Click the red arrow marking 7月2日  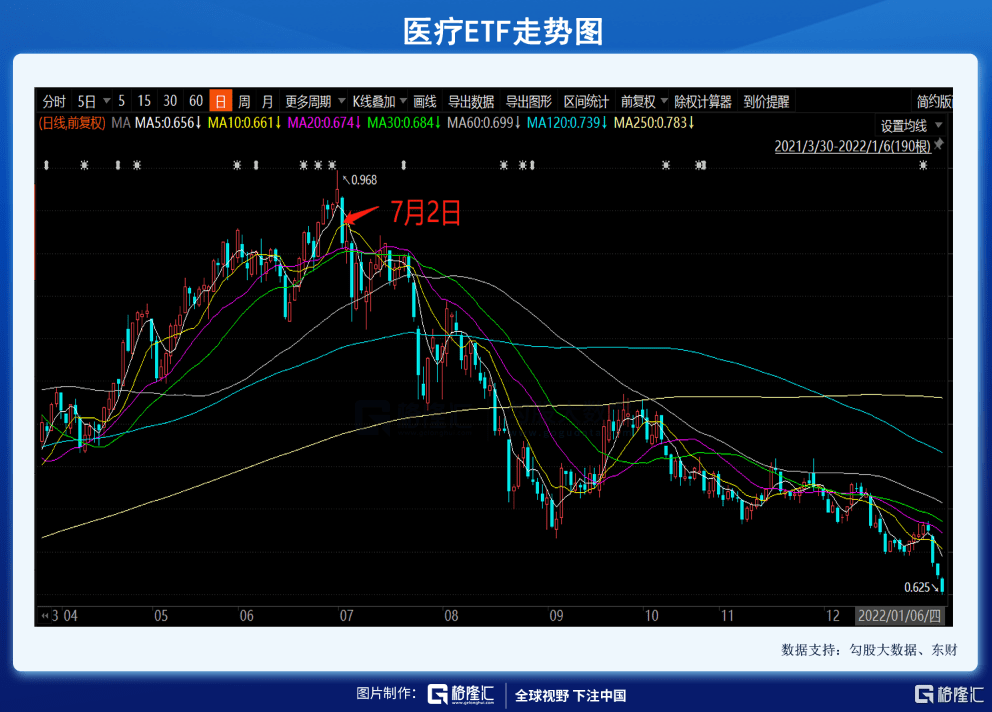[361, 215]
